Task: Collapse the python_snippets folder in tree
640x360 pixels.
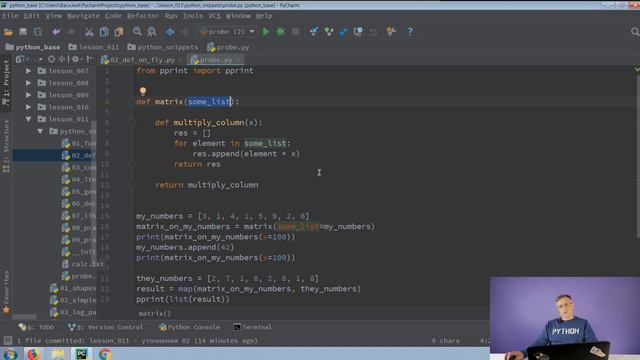Action: pos(40,131)
